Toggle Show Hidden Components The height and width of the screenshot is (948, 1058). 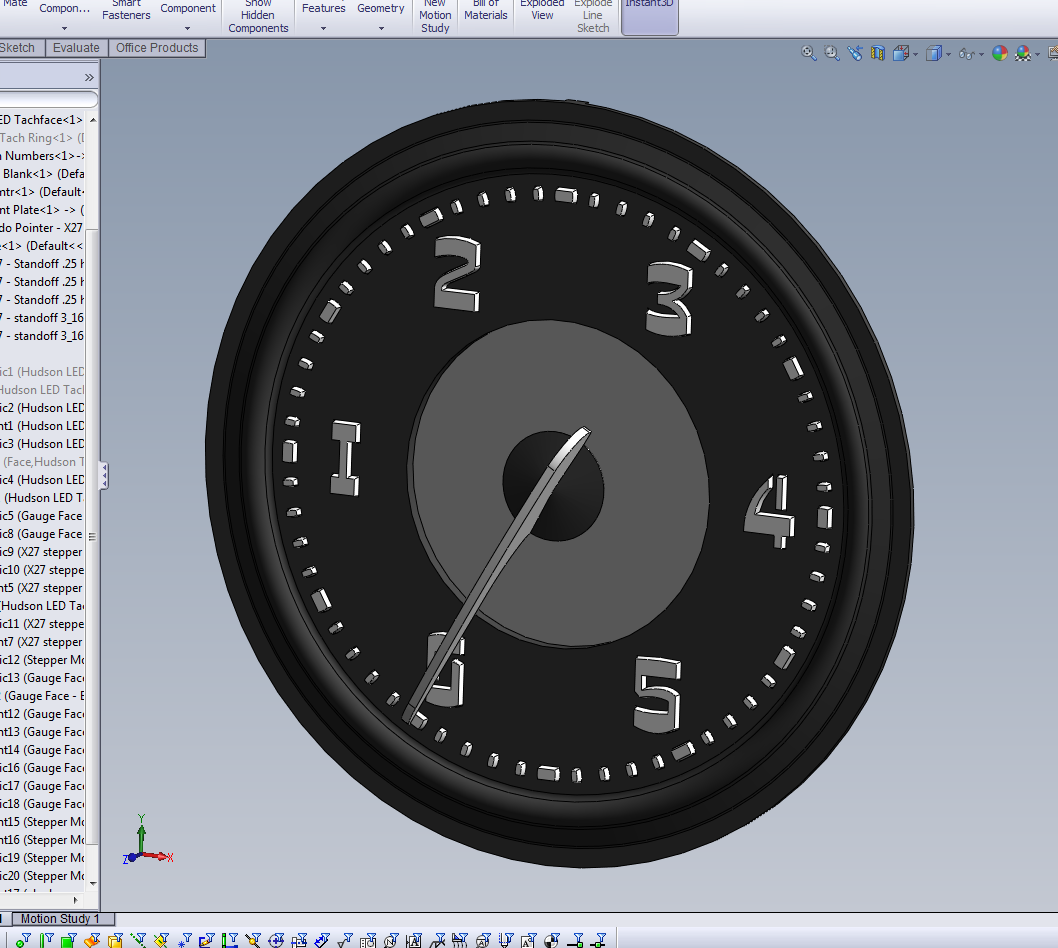pos(258,15)
